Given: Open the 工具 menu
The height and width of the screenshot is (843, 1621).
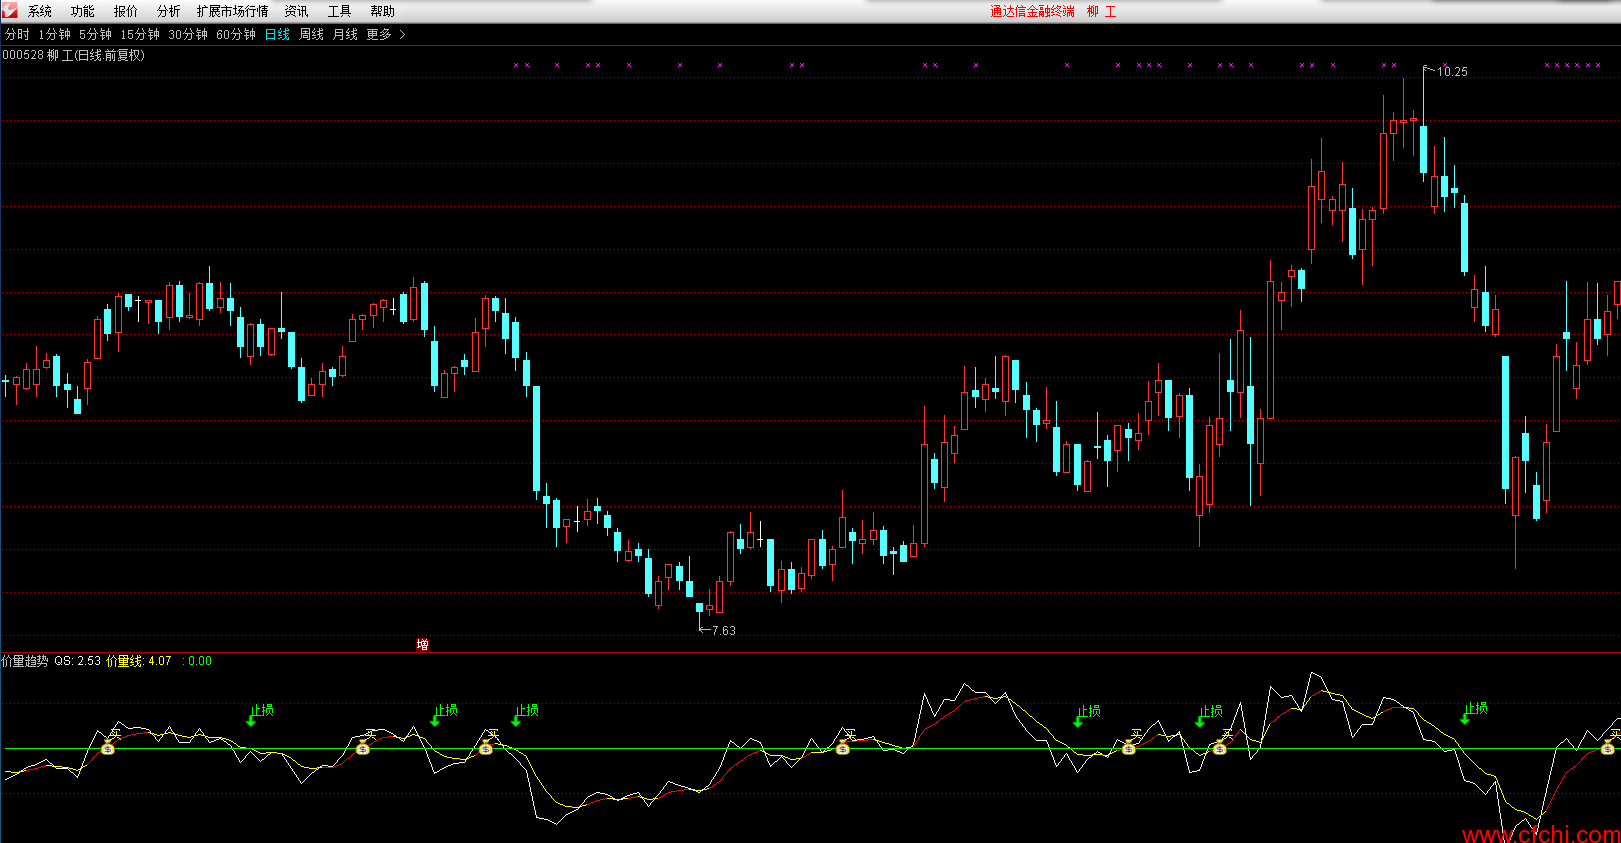Looking at the screenshot, I should (x=340, y=11).
